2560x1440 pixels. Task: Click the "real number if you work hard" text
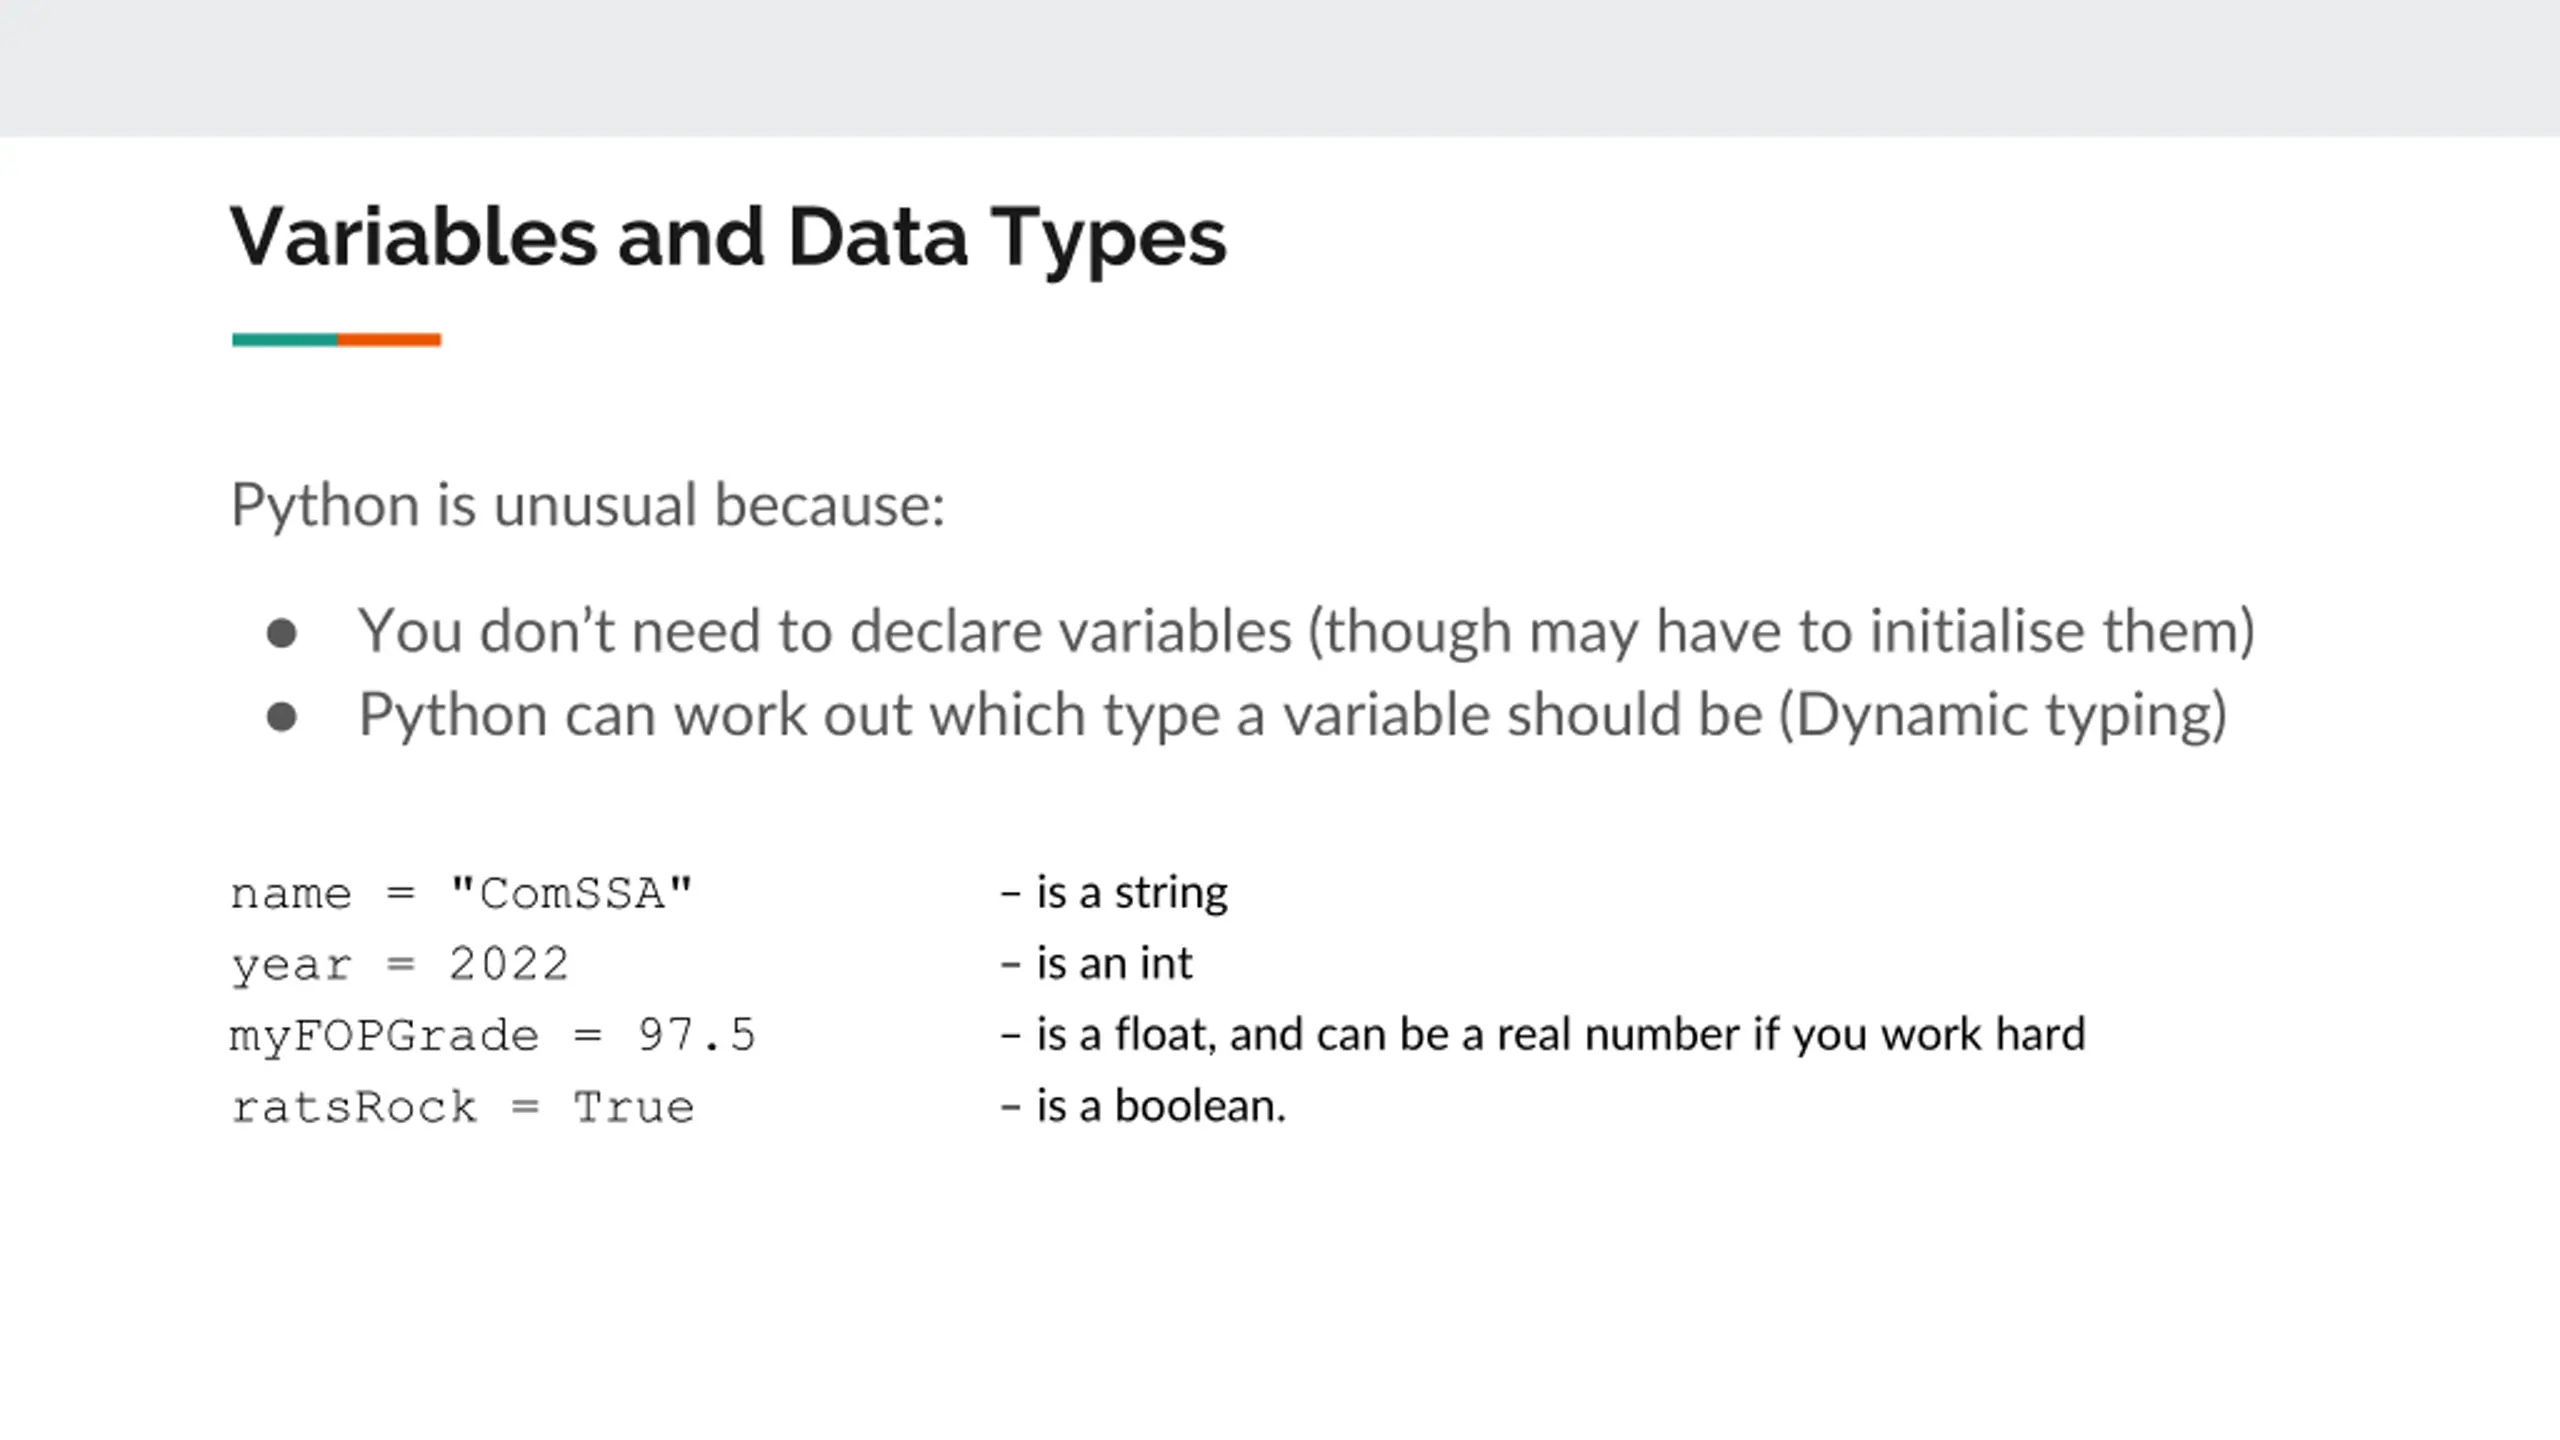[1791, 1035]
